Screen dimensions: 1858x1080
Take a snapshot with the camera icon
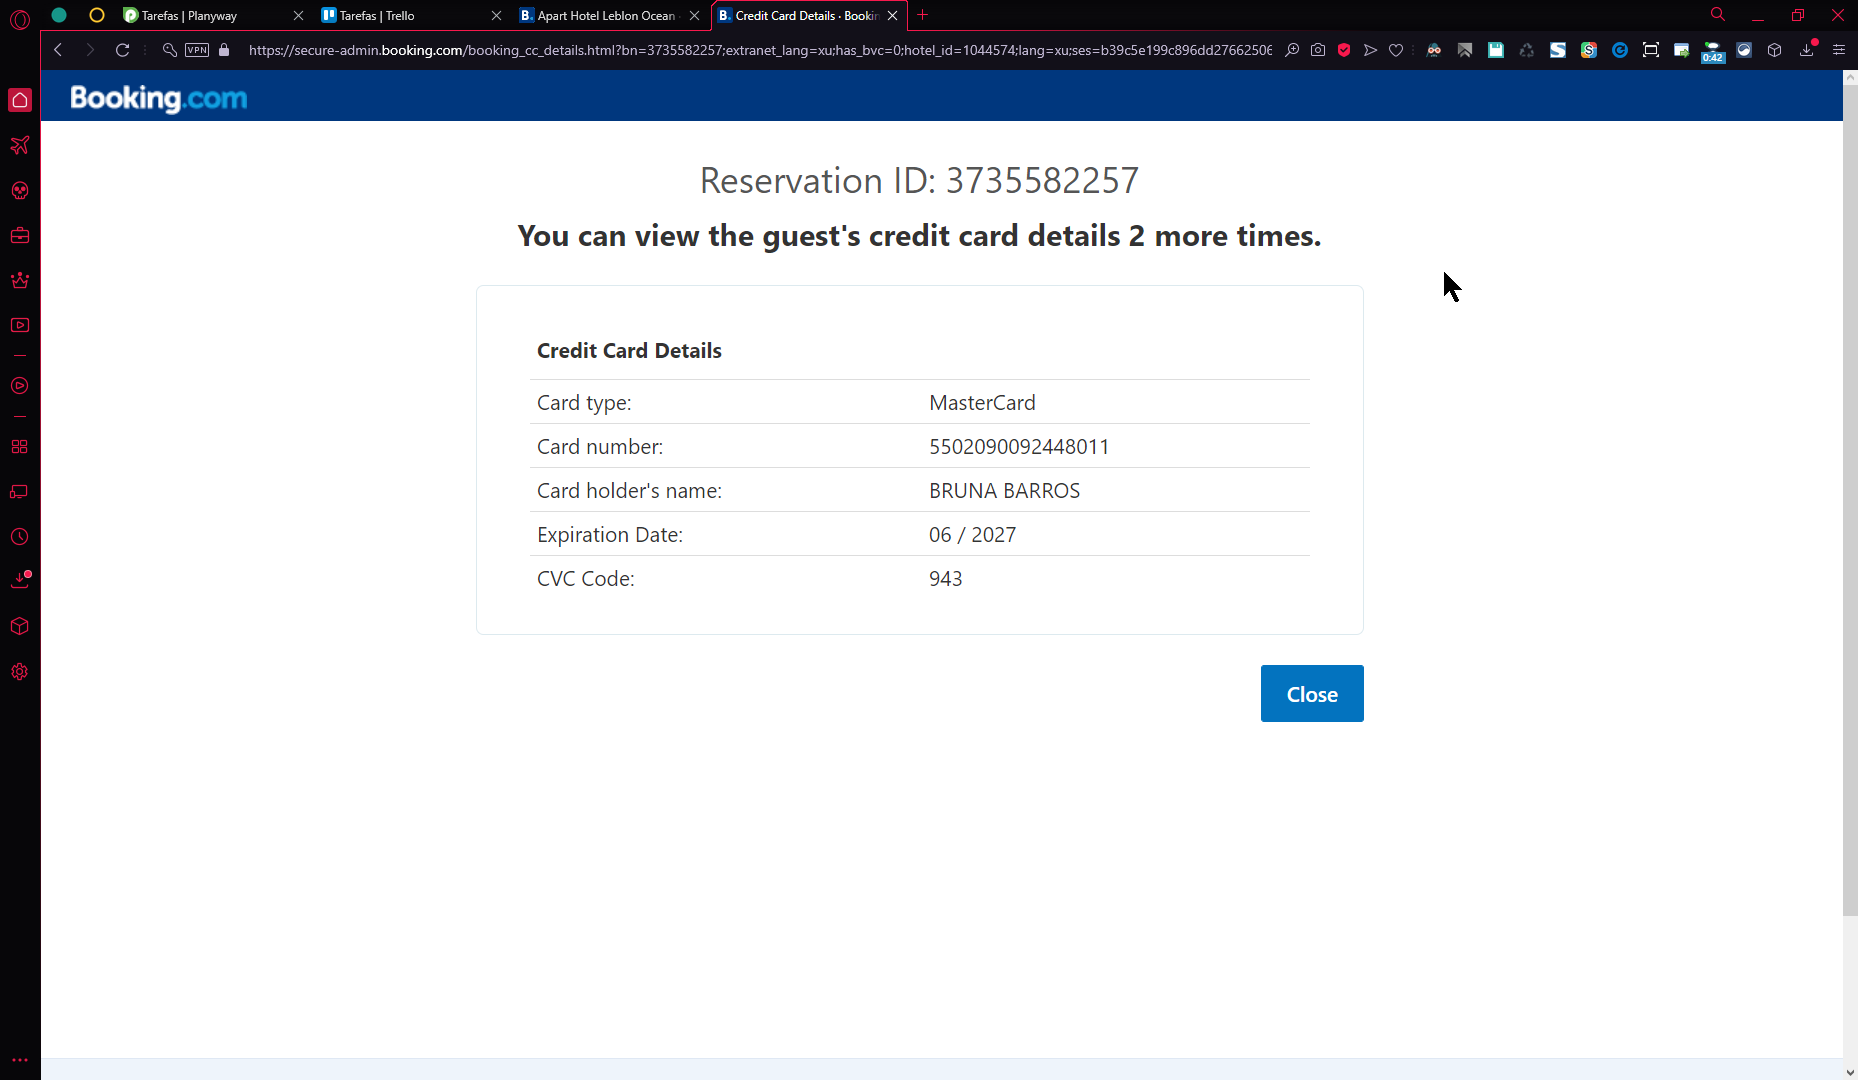[x=1318, y=50]
